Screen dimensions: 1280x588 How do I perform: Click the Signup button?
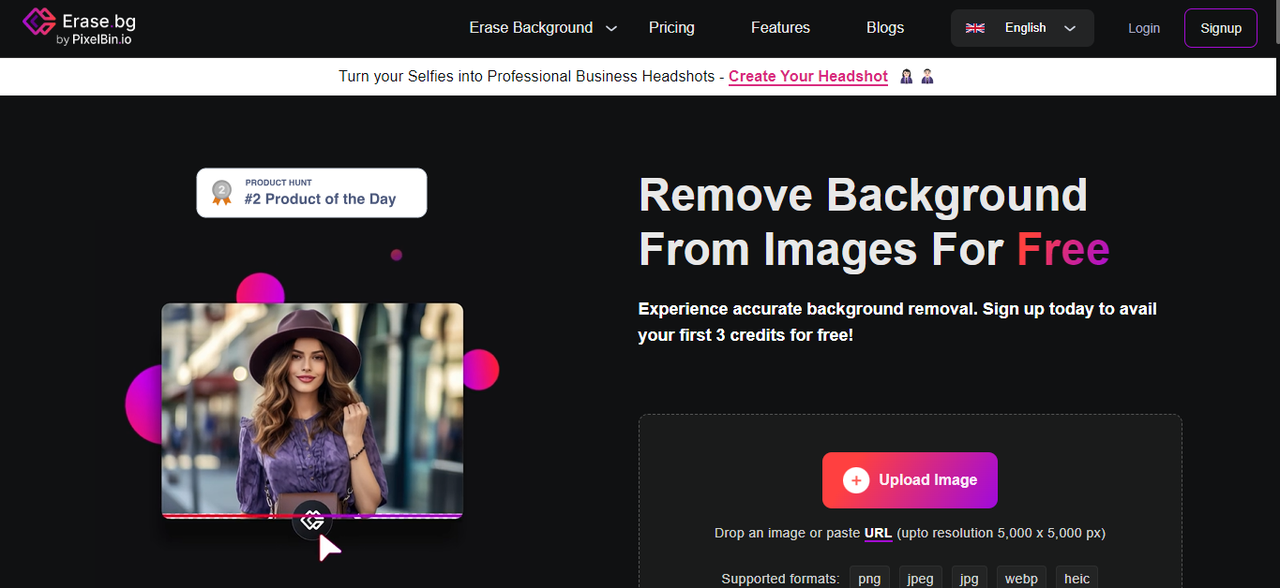tap(1220, 28)
